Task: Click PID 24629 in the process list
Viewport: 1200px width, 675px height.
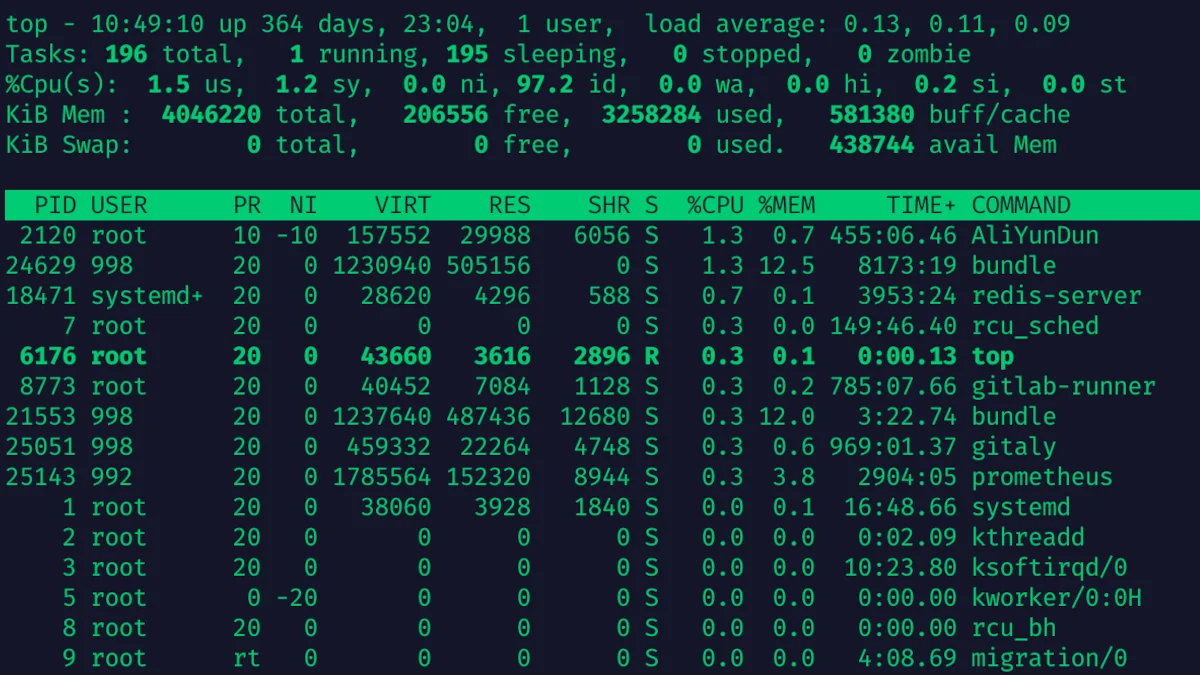Action: tap(41, 266)
